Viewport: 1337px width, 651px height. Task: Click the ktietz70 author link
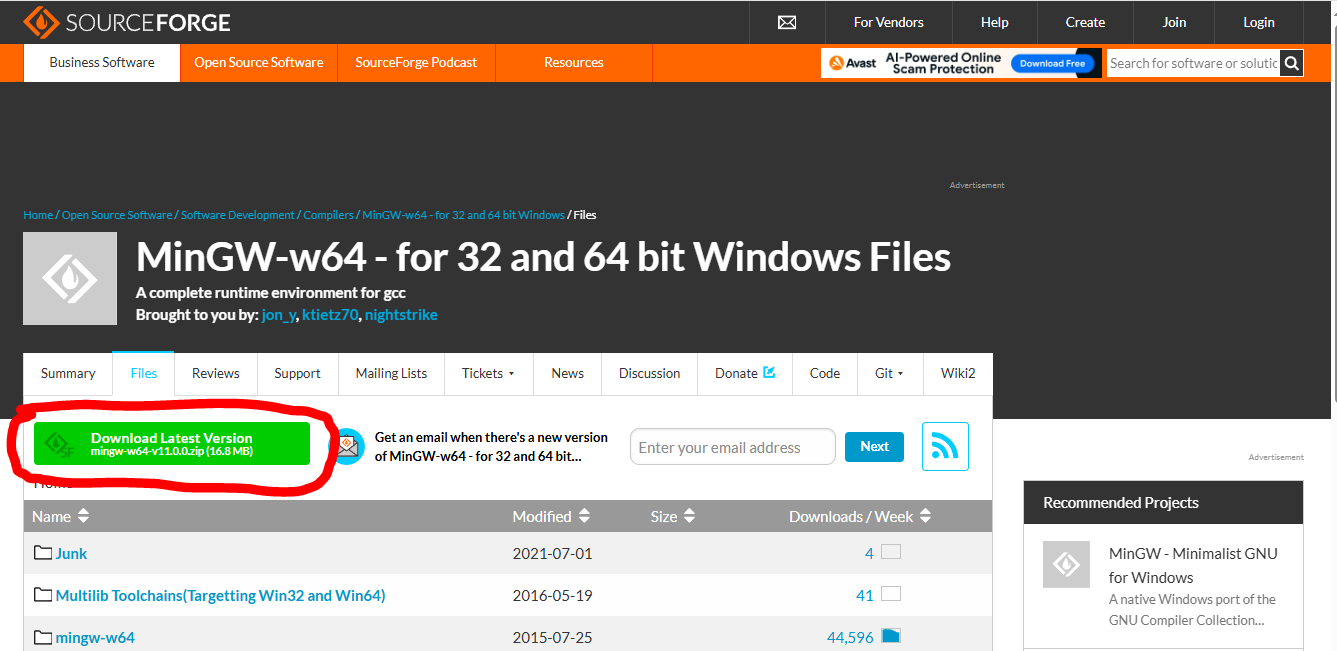[330, 315]
